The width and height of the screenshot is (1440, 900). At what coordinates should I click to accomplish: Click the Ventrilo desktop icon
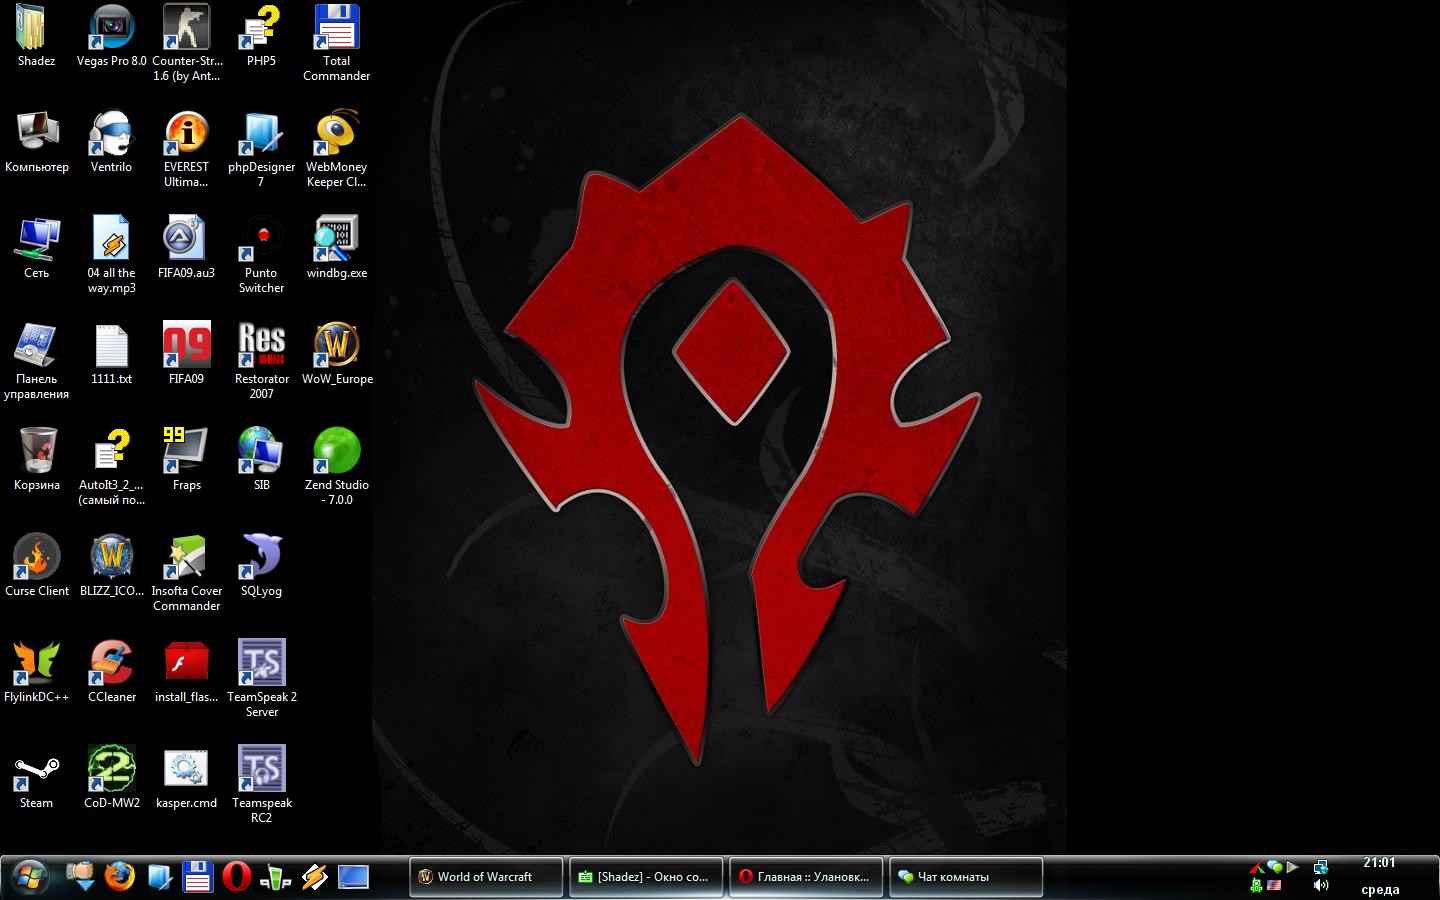(111, 134)
